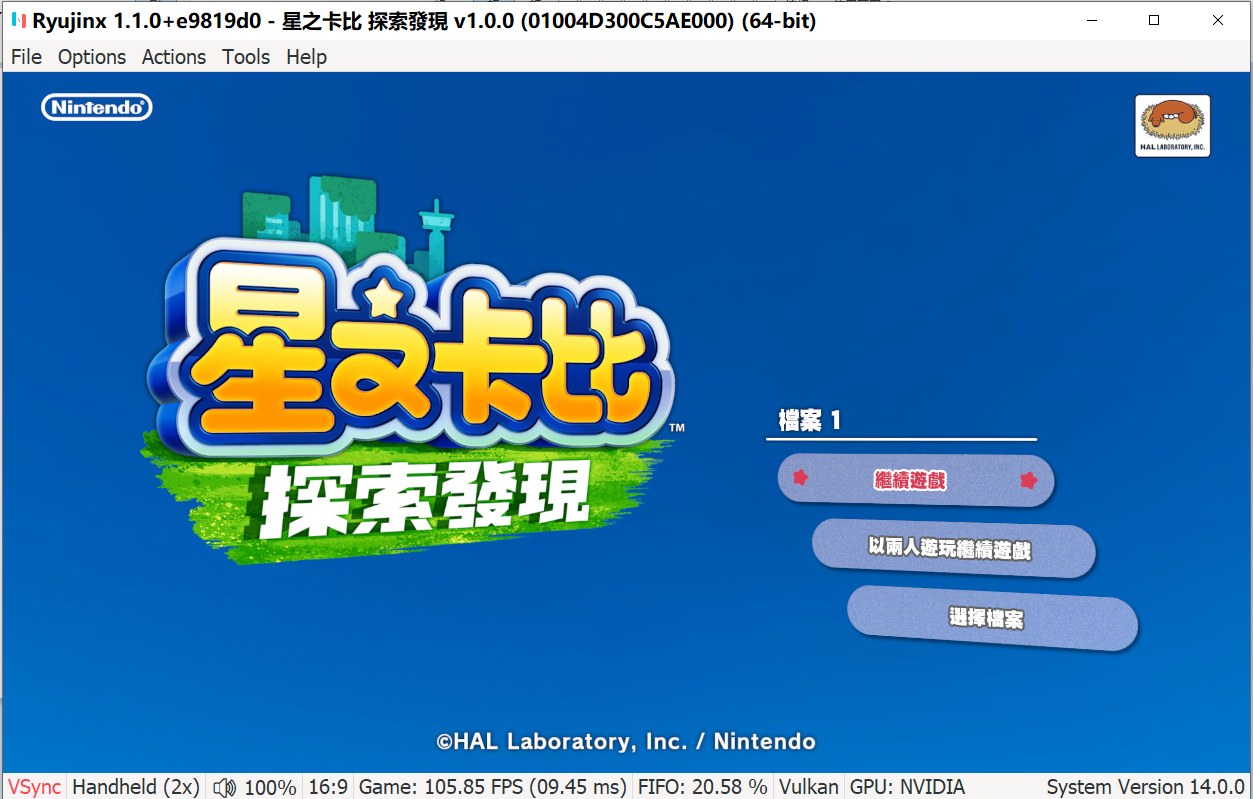Click System Version 14.0.0 text

point(1145,787)
